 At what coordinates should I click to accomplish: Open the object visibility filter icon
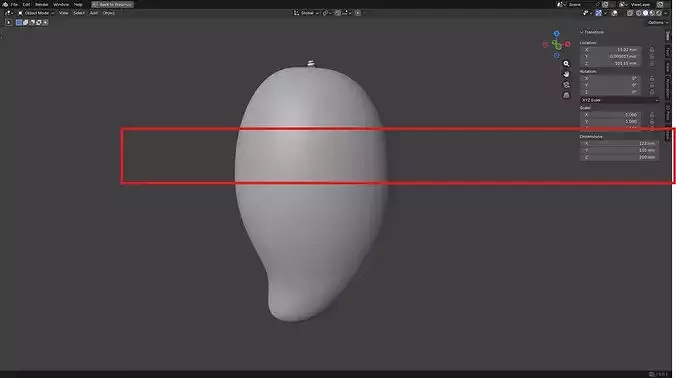[587, 13]
